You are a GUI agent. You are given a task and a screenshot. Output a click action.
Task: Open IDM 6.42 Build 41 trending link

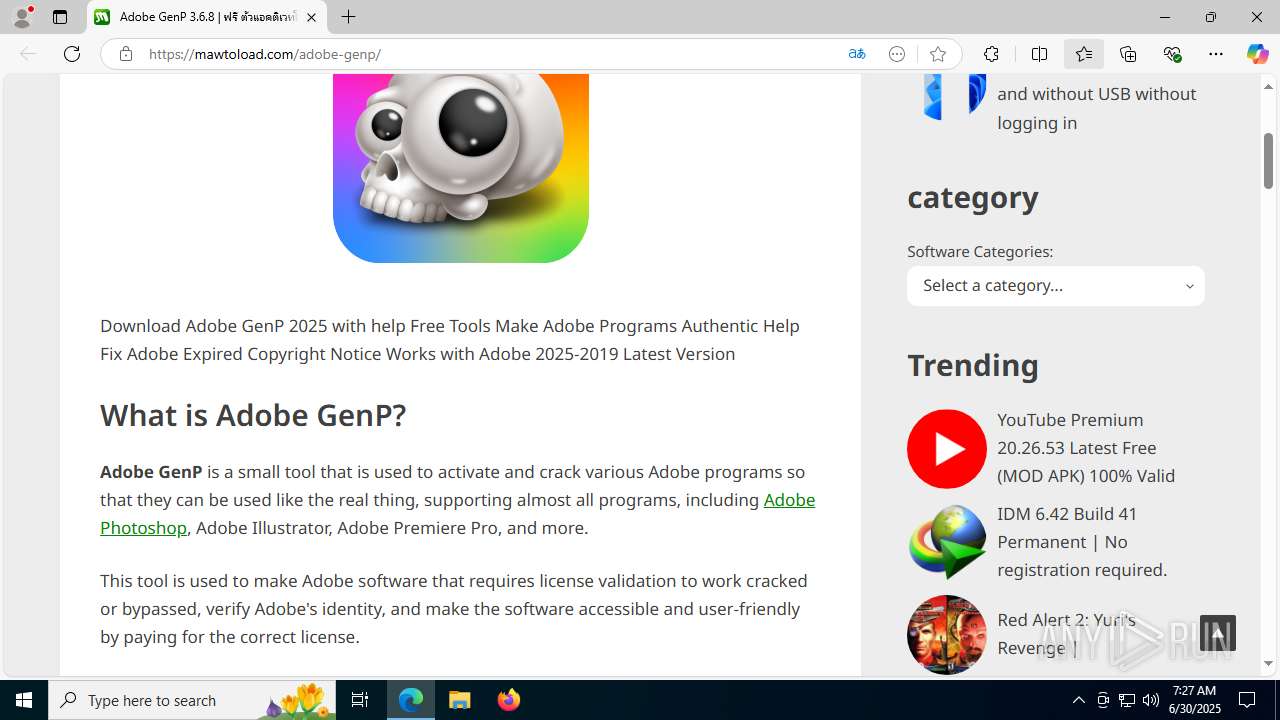click(1082, 542)
